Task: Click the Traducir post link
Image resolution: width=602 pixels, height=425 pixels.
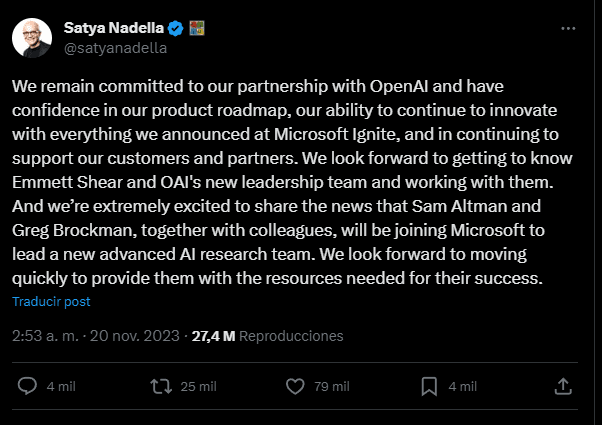Action: [51, 301]
